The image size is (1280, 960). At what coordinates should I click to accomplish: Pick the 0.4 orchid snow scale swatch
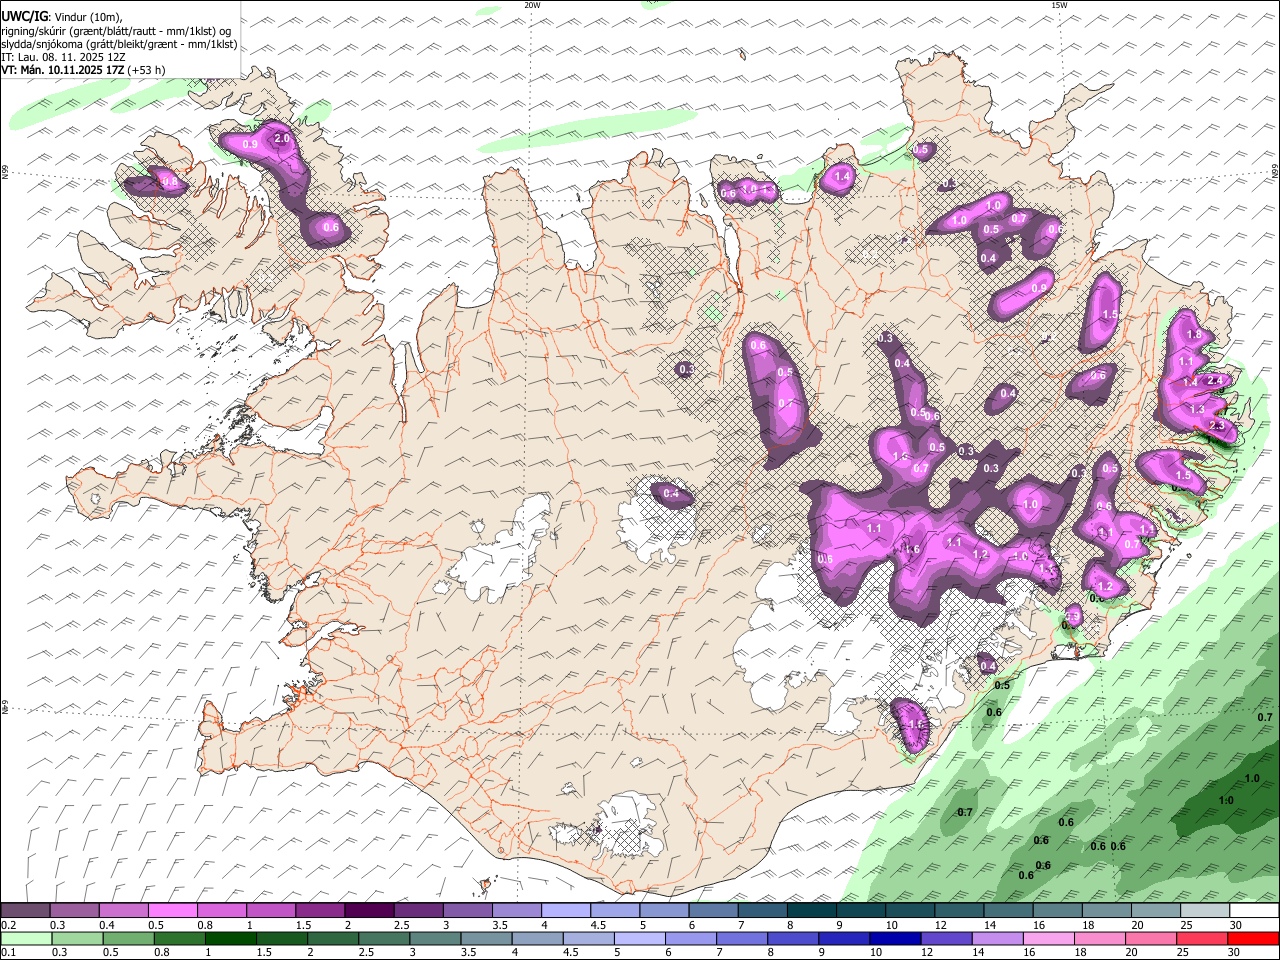click(x=124, y=911)
